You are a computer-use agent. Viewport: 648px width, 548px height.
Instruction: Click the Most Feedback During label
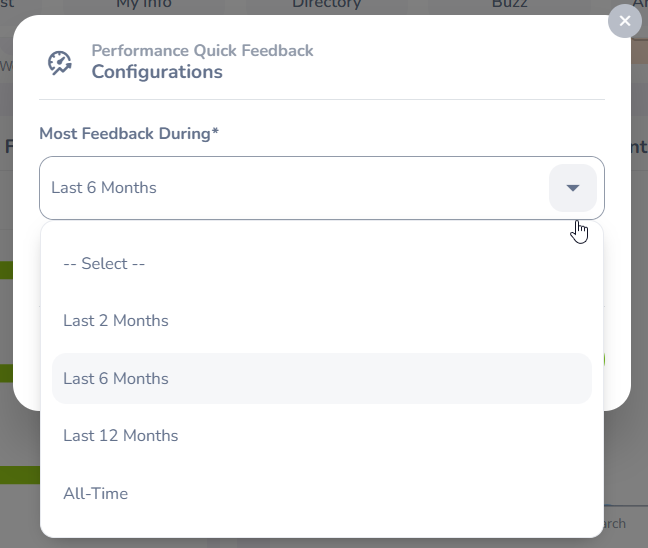pos(129,134)
